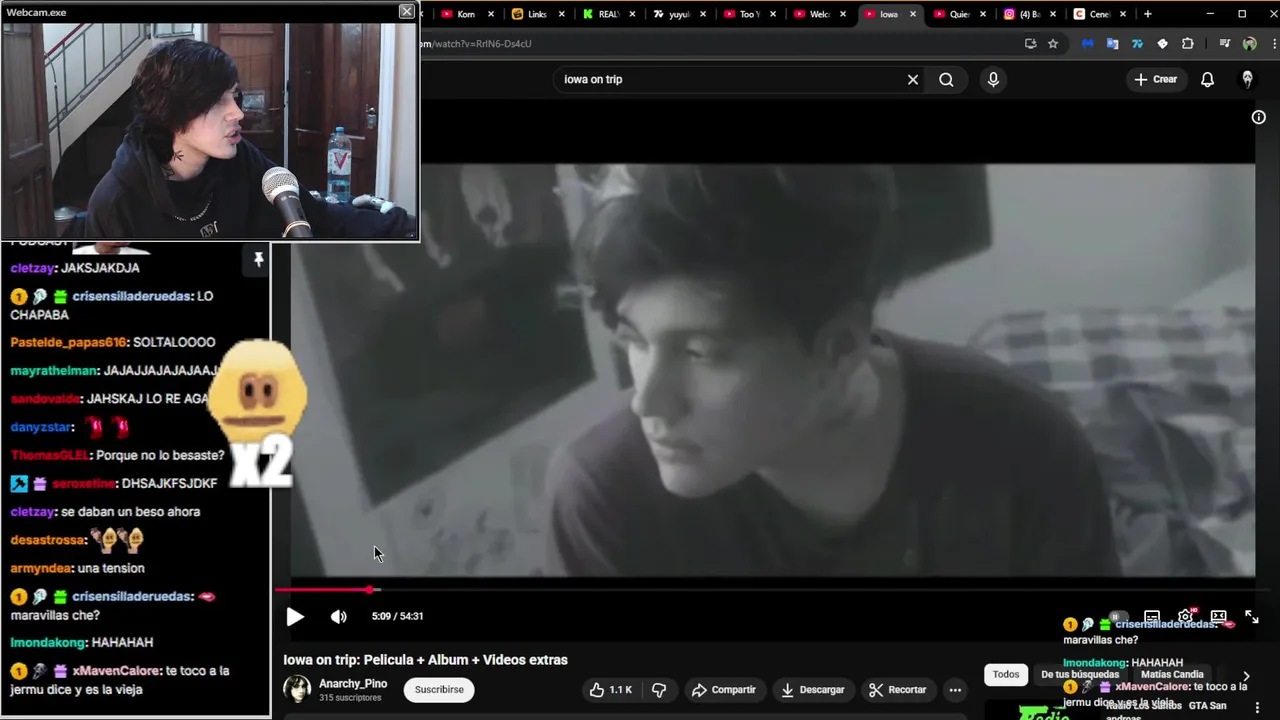Open YouTube account avatar menu
Image resolution: width=1280 pixels, height=720 pixels.
[1247, 79]
